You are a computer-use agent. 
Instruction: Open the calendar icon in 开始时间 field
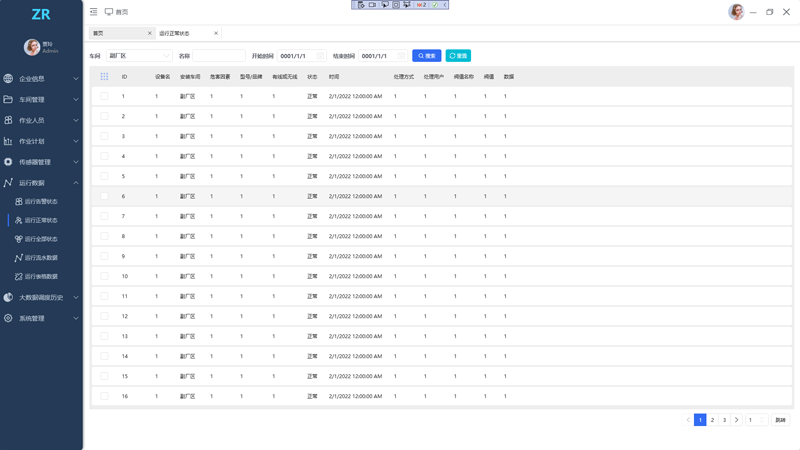point(320,56)
